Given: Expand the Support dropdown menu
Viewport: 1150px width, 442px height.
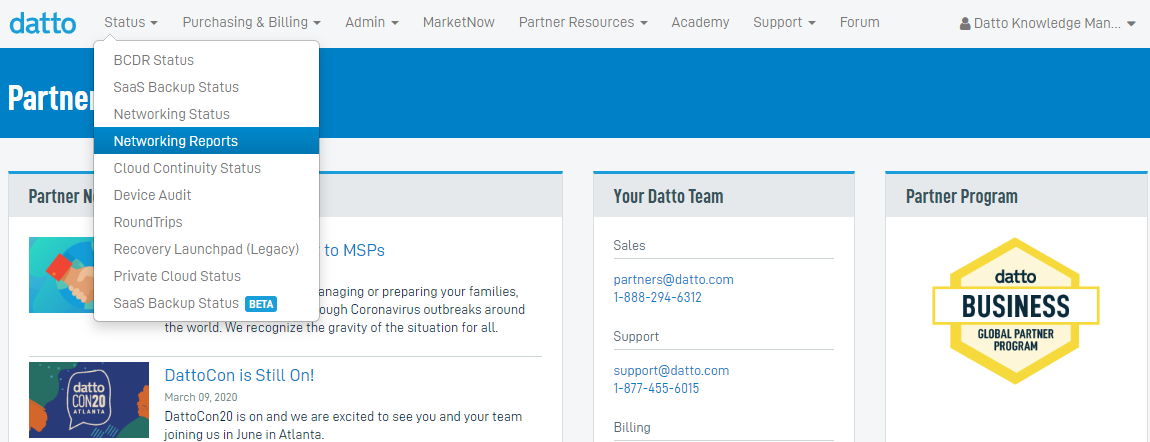Looking at the screenshot, I should click(784, 22).
